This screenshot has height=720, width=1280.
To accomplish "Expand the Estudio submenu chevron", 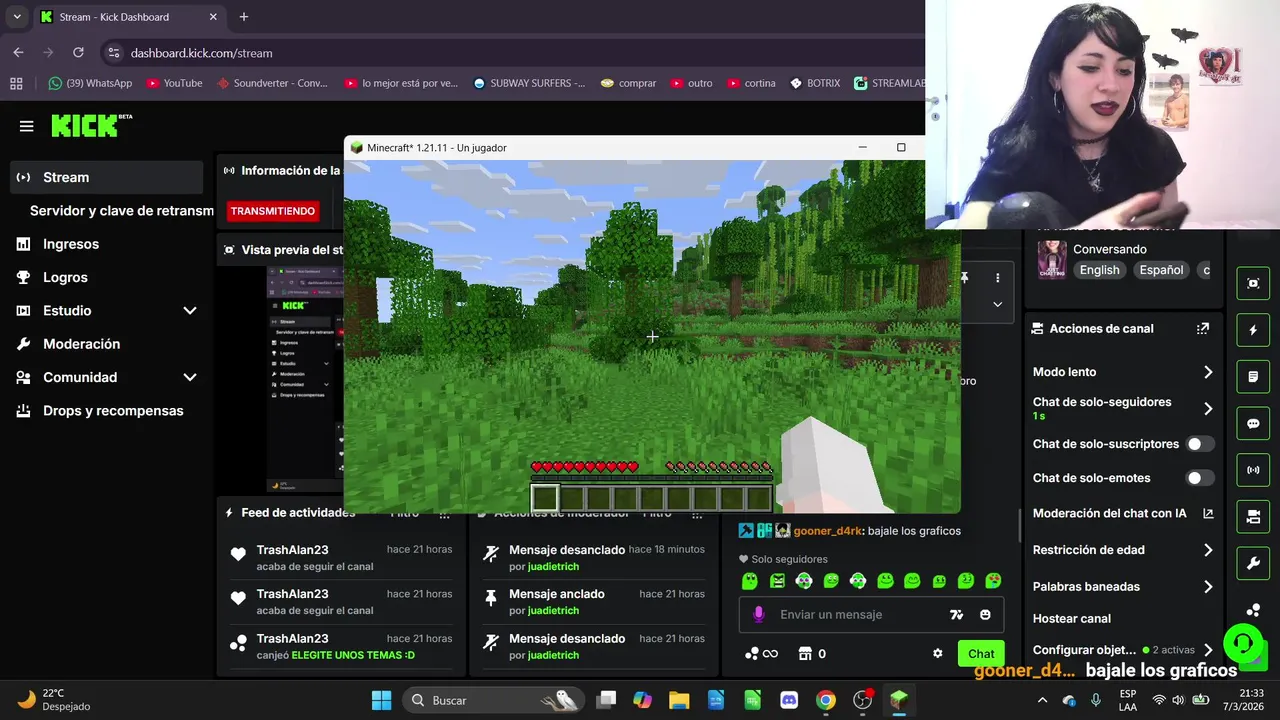I will click(190, 311).
